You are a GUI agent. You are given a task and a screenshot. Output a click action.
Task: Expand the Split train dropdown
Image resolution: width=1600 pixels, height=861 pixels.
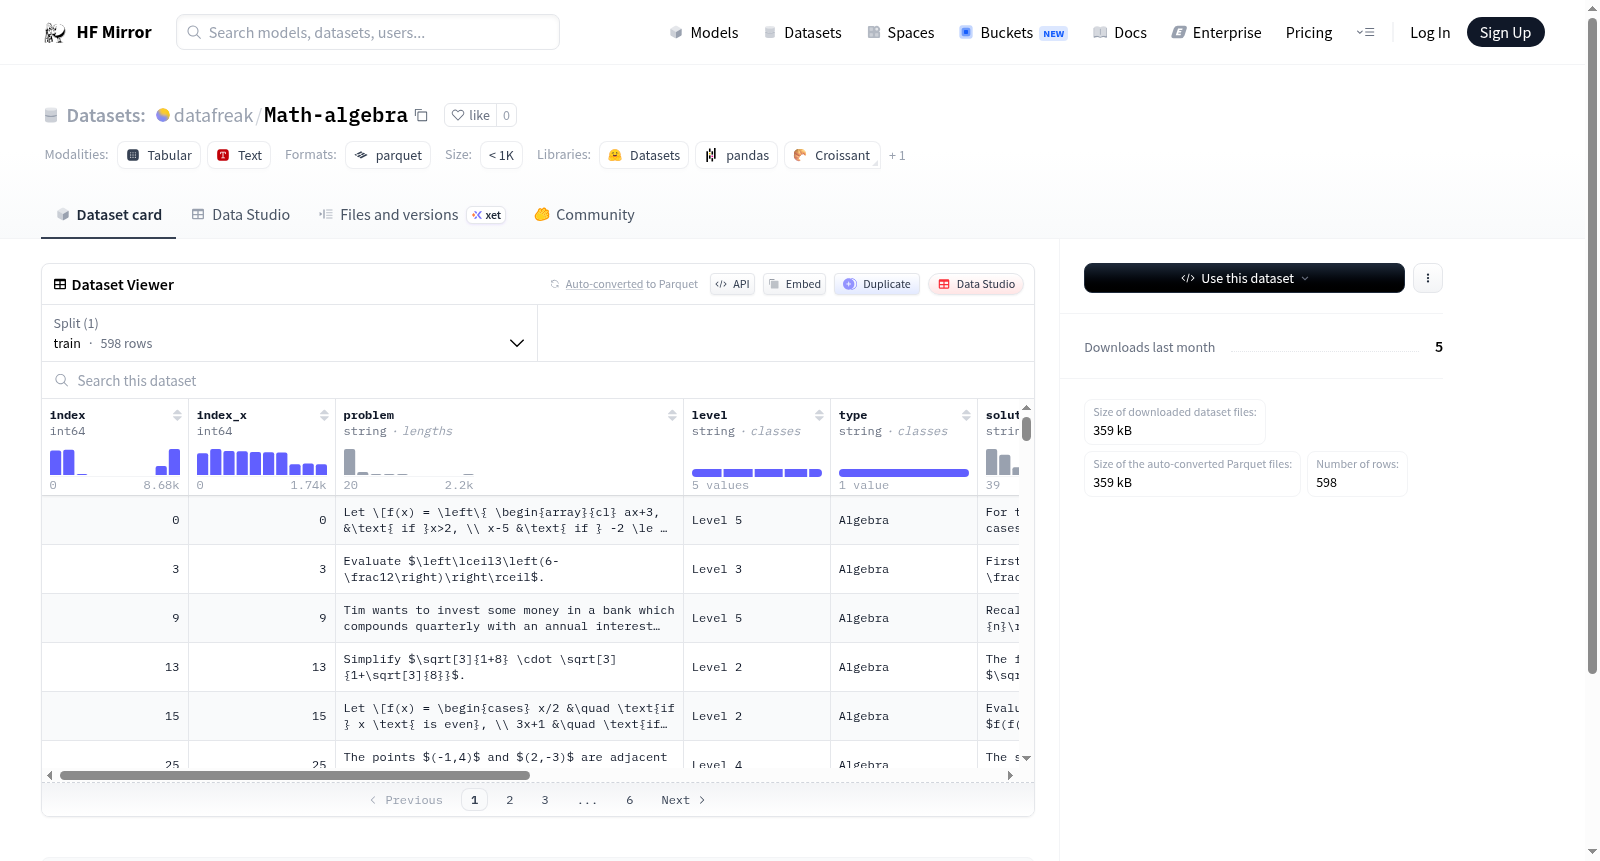[x=289, y=333]
